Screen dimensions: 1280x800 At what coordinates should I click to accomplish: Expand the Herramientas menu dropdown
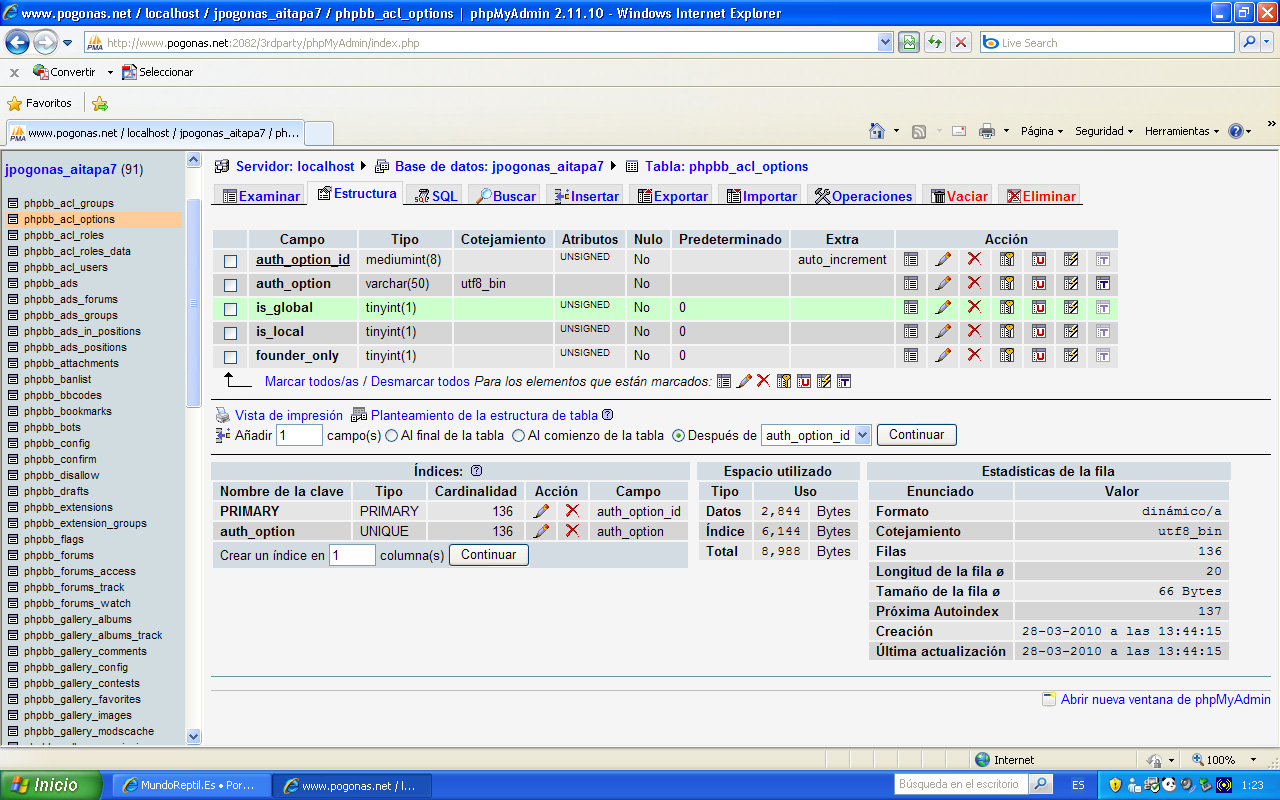(1216, 131)
